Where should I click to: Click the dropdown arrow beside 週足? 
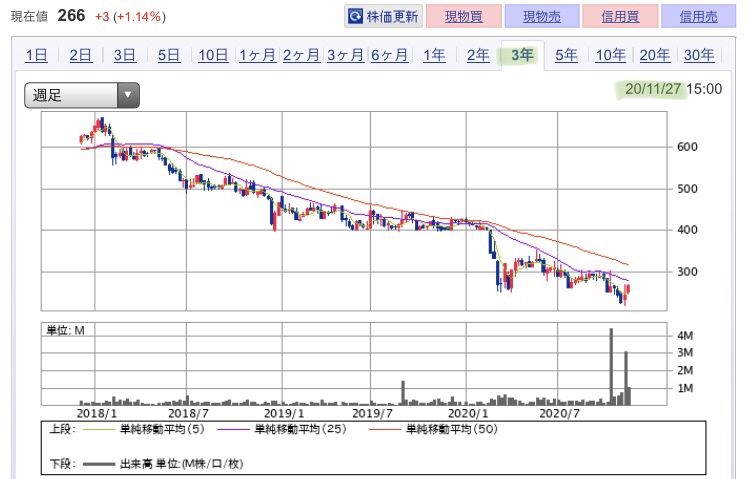[128, 95]
